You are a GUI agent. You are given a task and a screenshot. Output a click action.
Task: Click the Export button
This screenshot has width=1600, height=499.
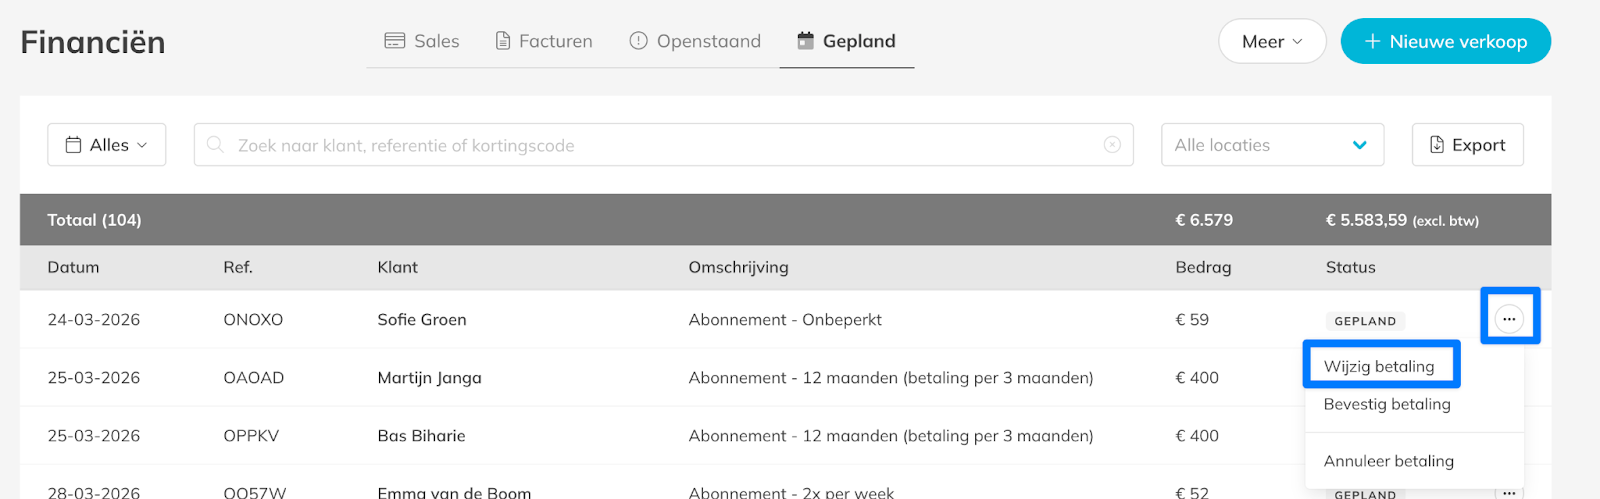coord(1467,145)
